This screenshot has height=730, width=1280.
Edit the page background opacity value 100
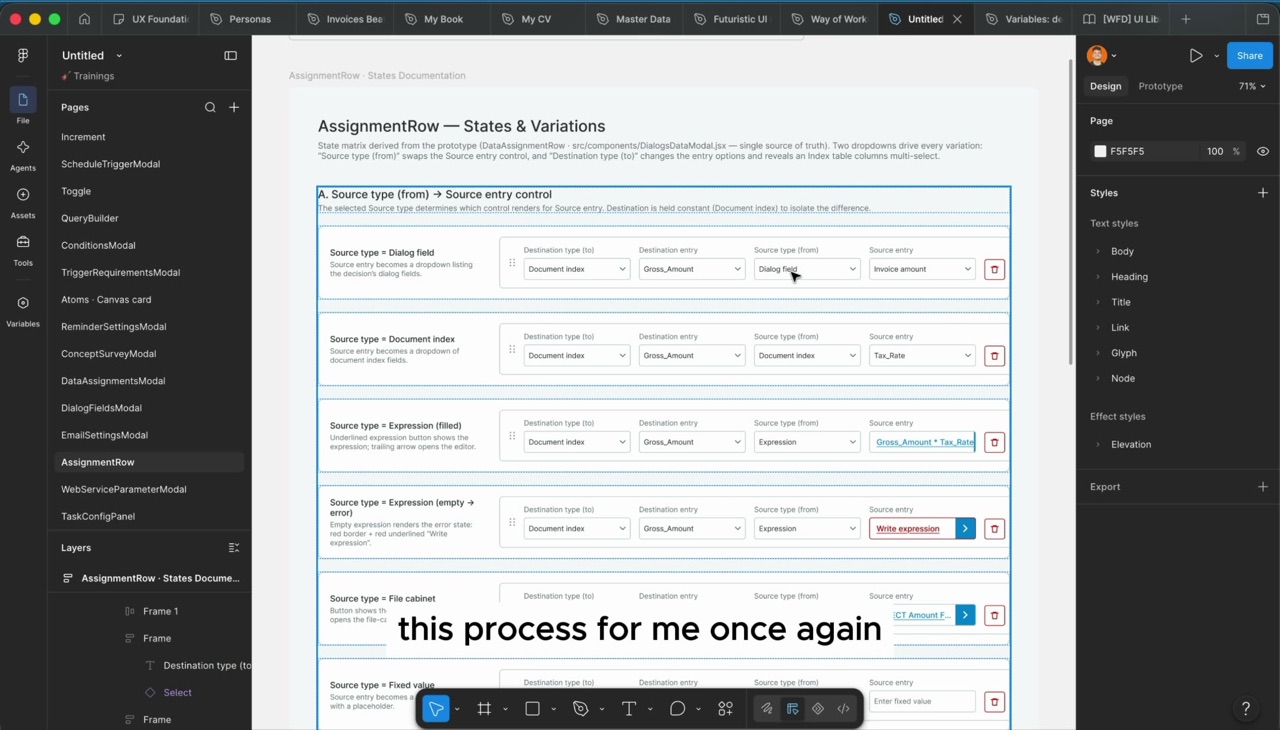point(1215,152)
